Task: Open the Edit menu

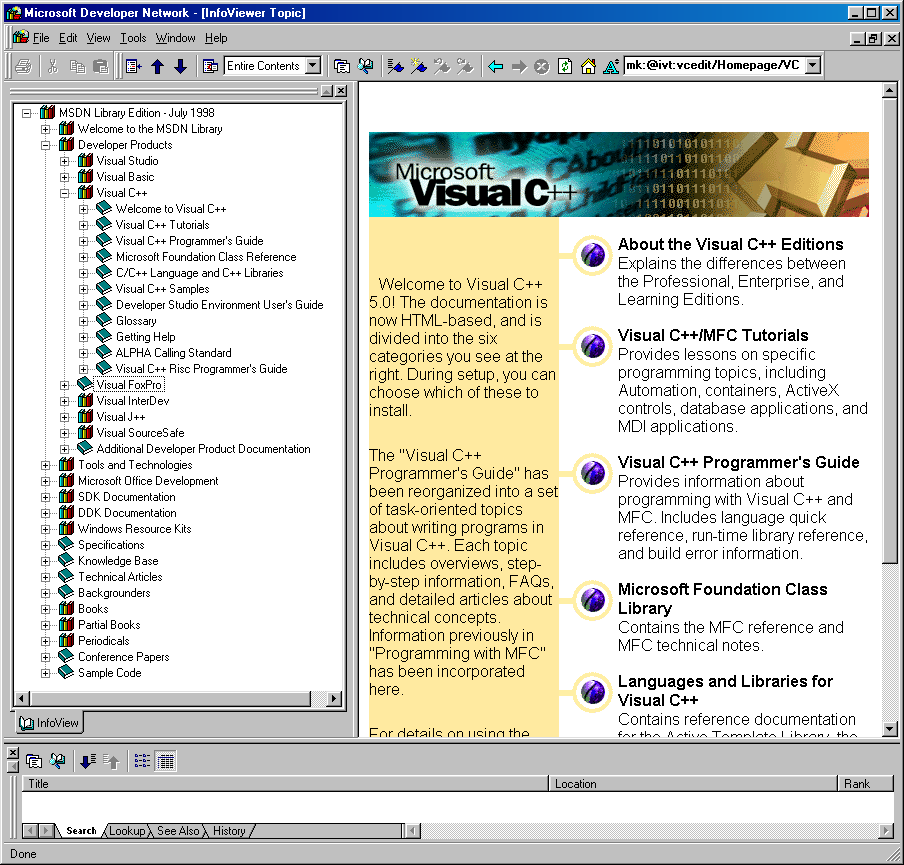Action: [x=68, y=38]
